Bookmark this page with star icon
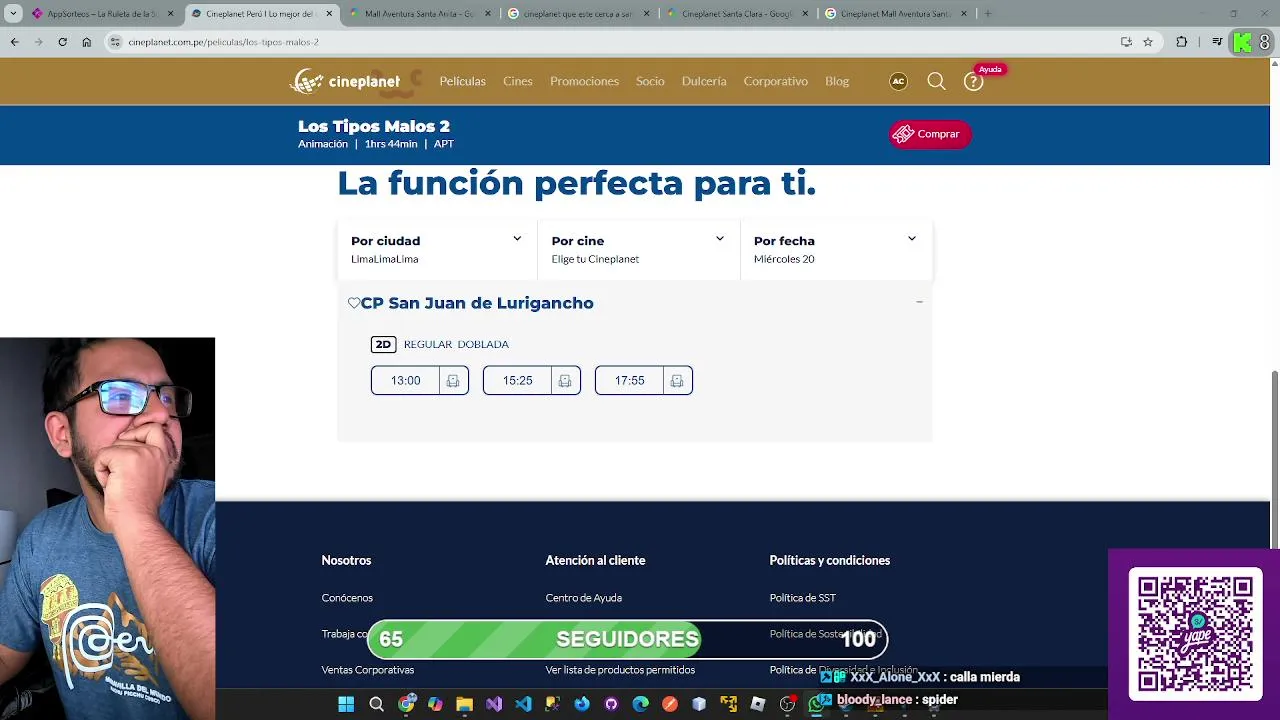The height and width of the screenshot is (720, 1280). pos(1148,42)
